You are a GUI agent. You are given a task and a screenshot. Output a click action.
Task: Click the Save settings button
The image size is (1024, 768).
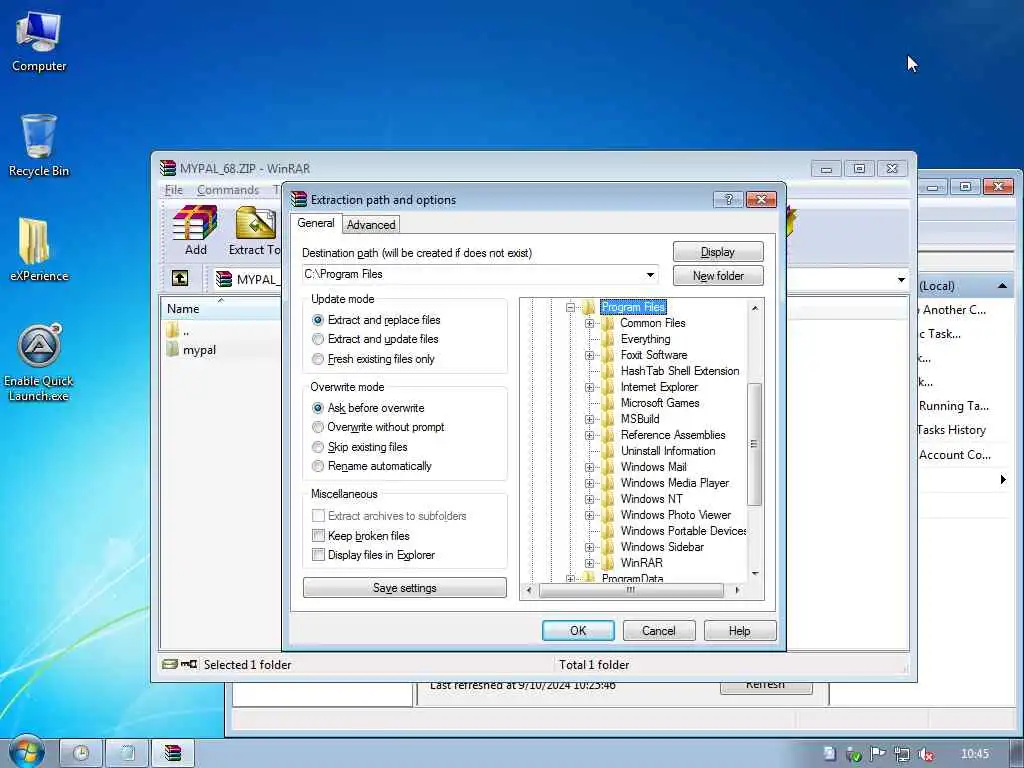click(404, 587)
